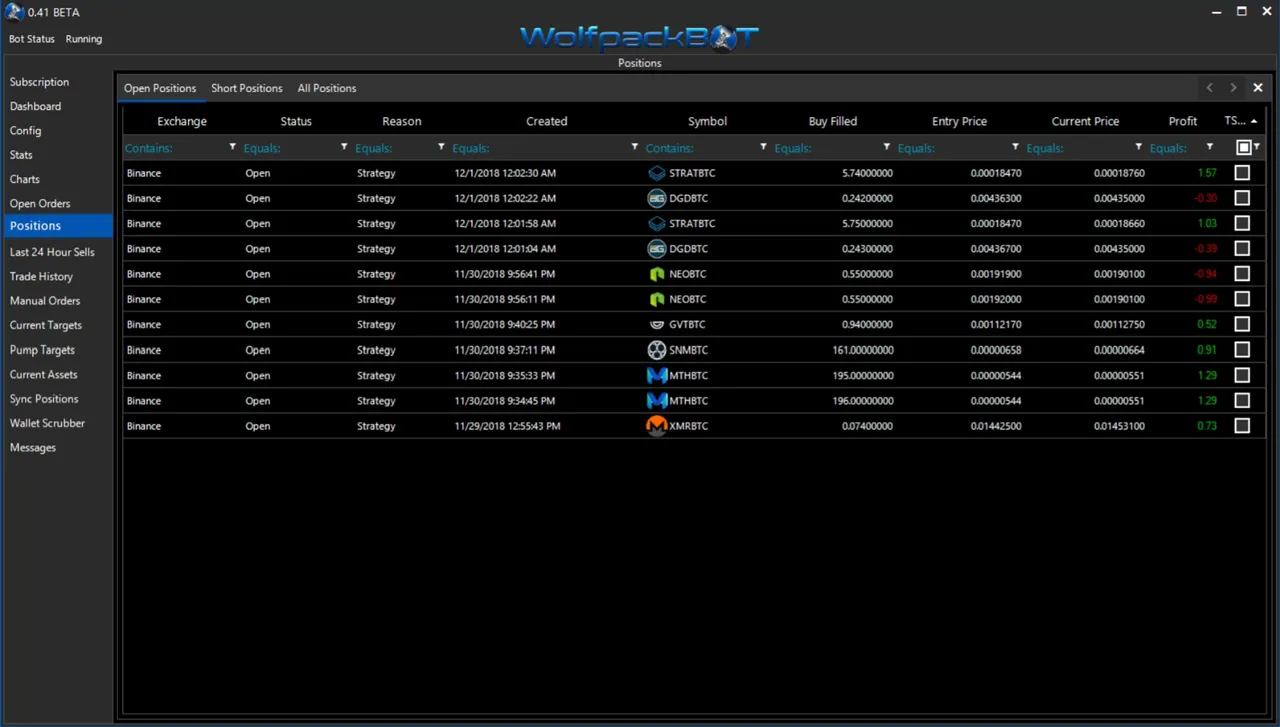
Task: Click the STRAT coin icon at 12:01:58 AM row
Action: pos(656,223)
